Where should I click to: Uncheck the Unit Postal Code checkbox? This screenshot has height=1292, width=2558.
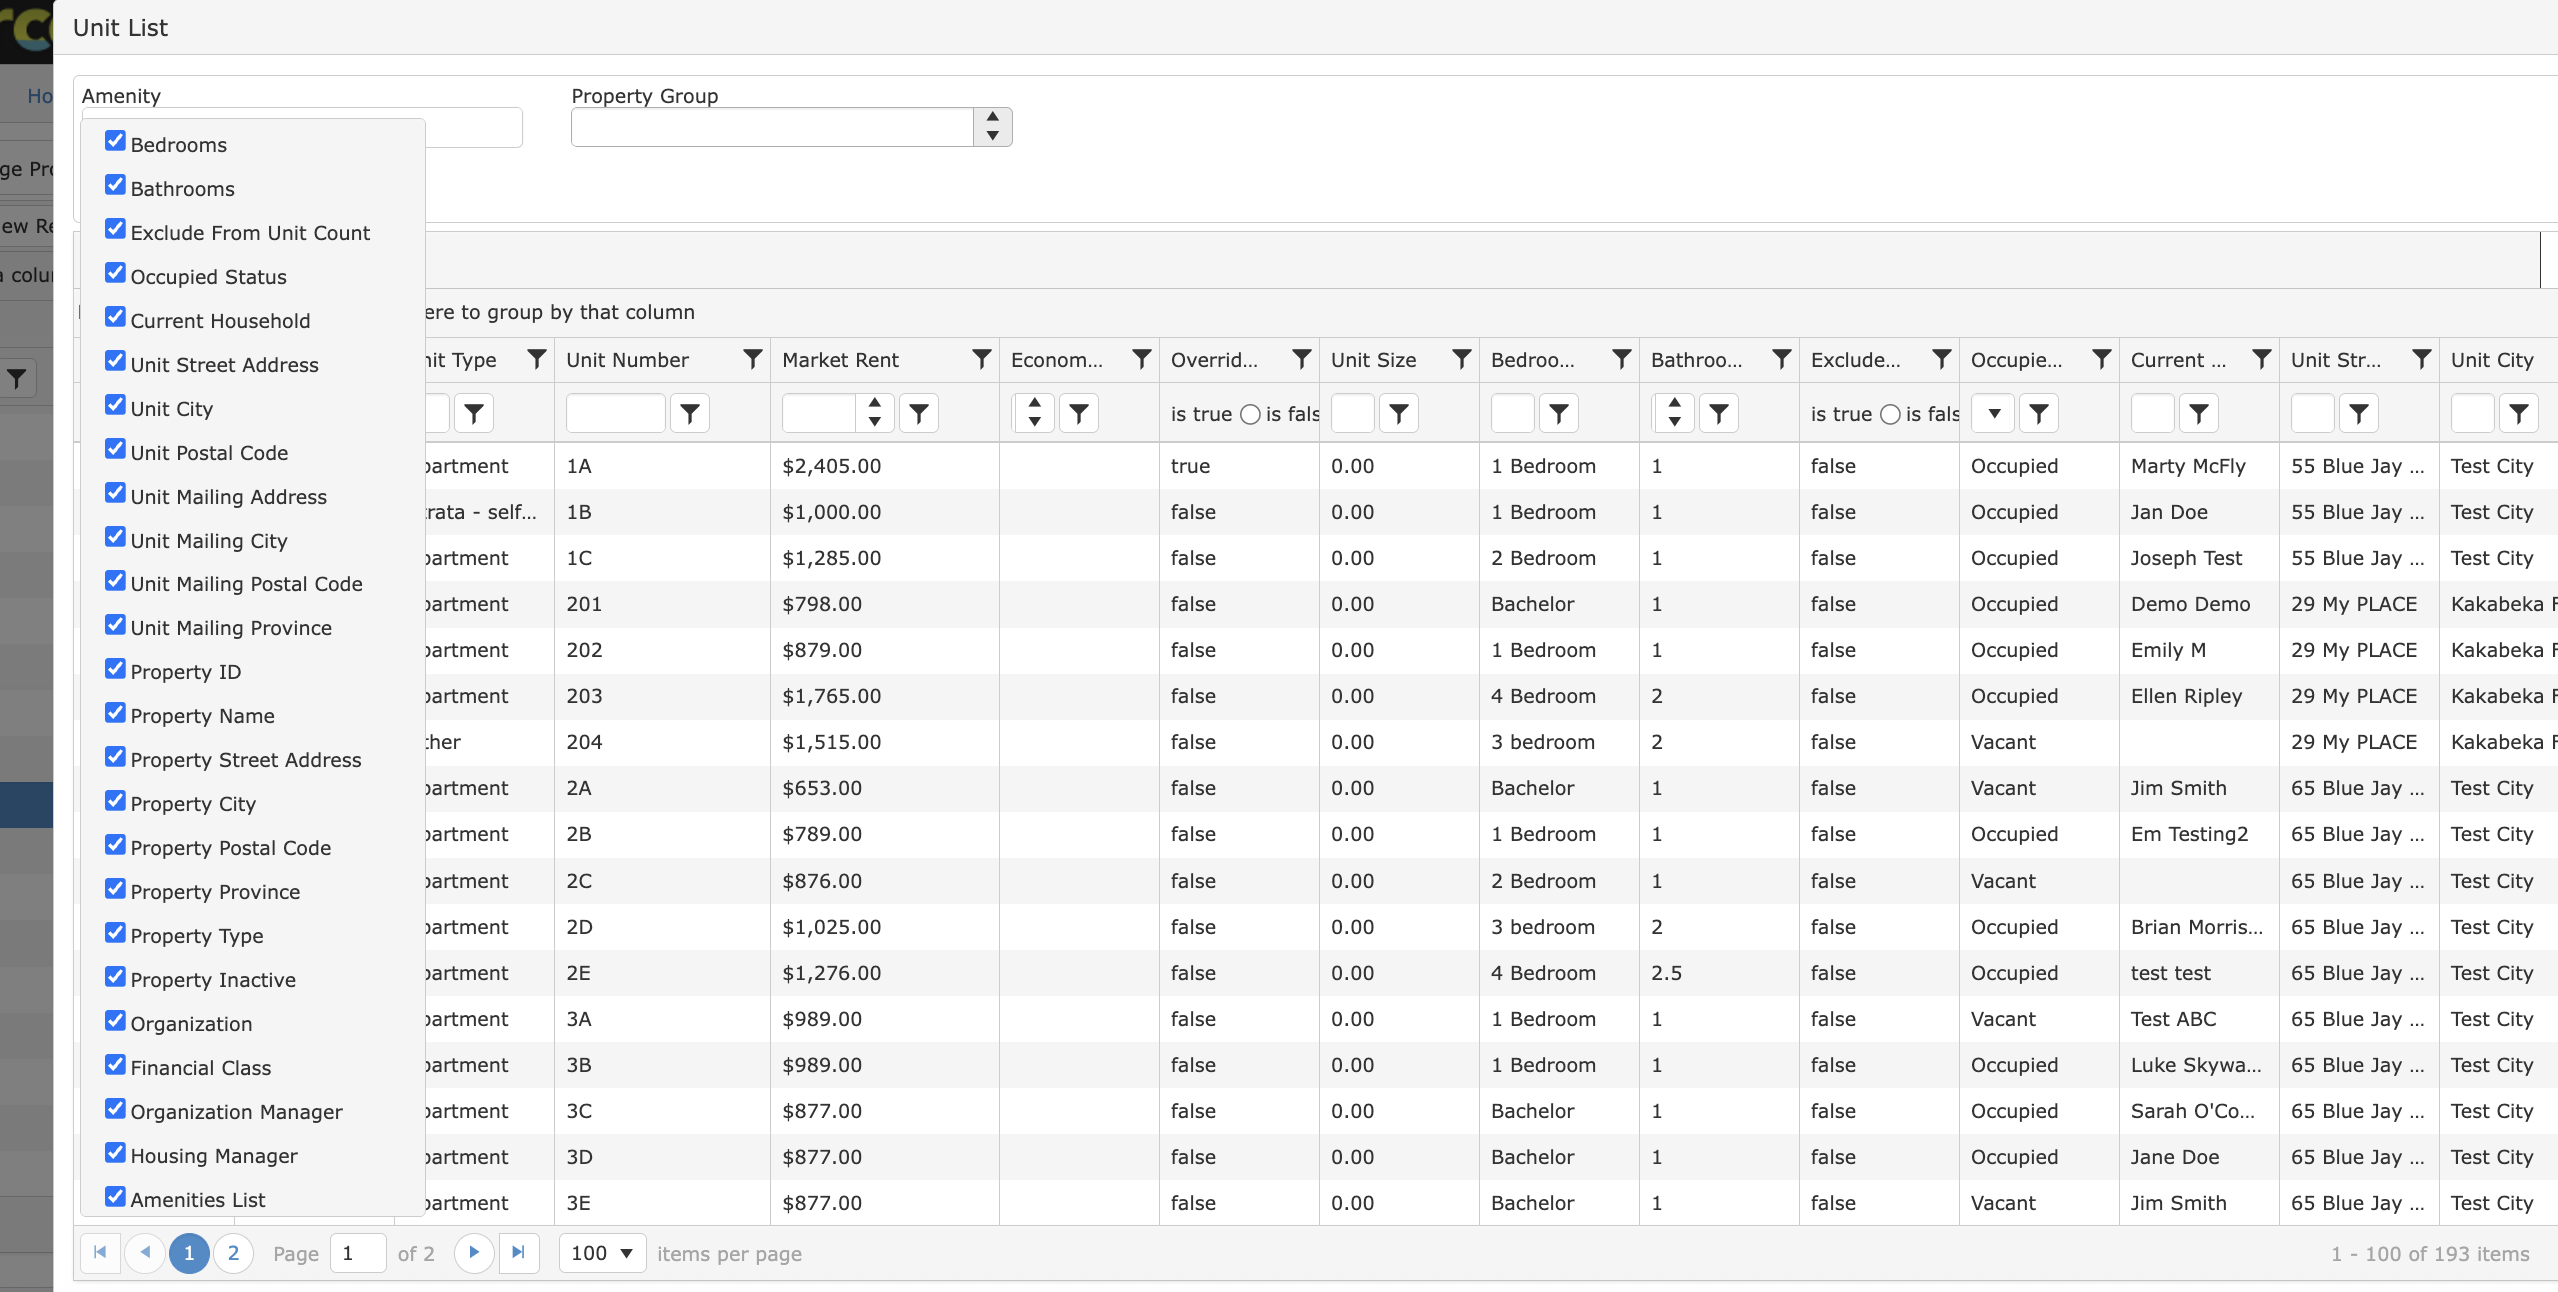(116, 449)
